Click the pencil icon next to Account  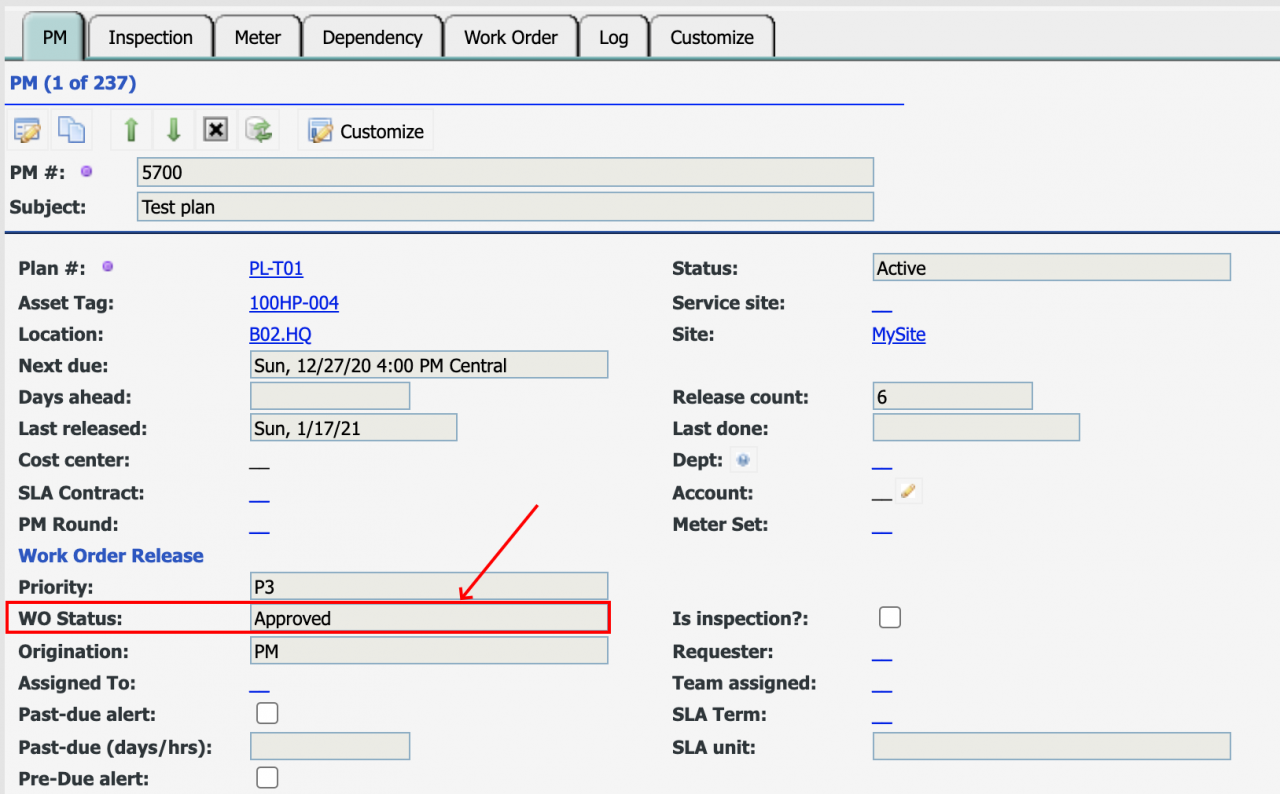(908, 491)
